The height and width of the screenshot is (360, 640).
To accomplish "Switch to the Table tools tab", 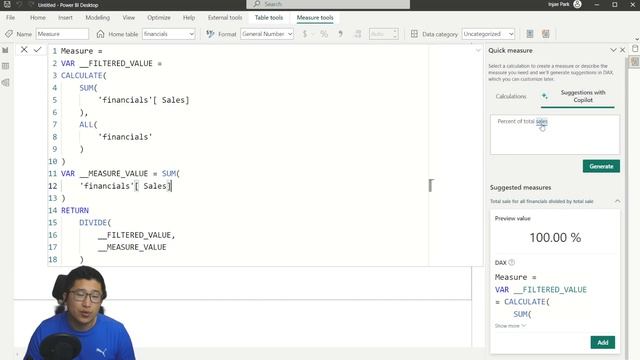I will (269, 18).
